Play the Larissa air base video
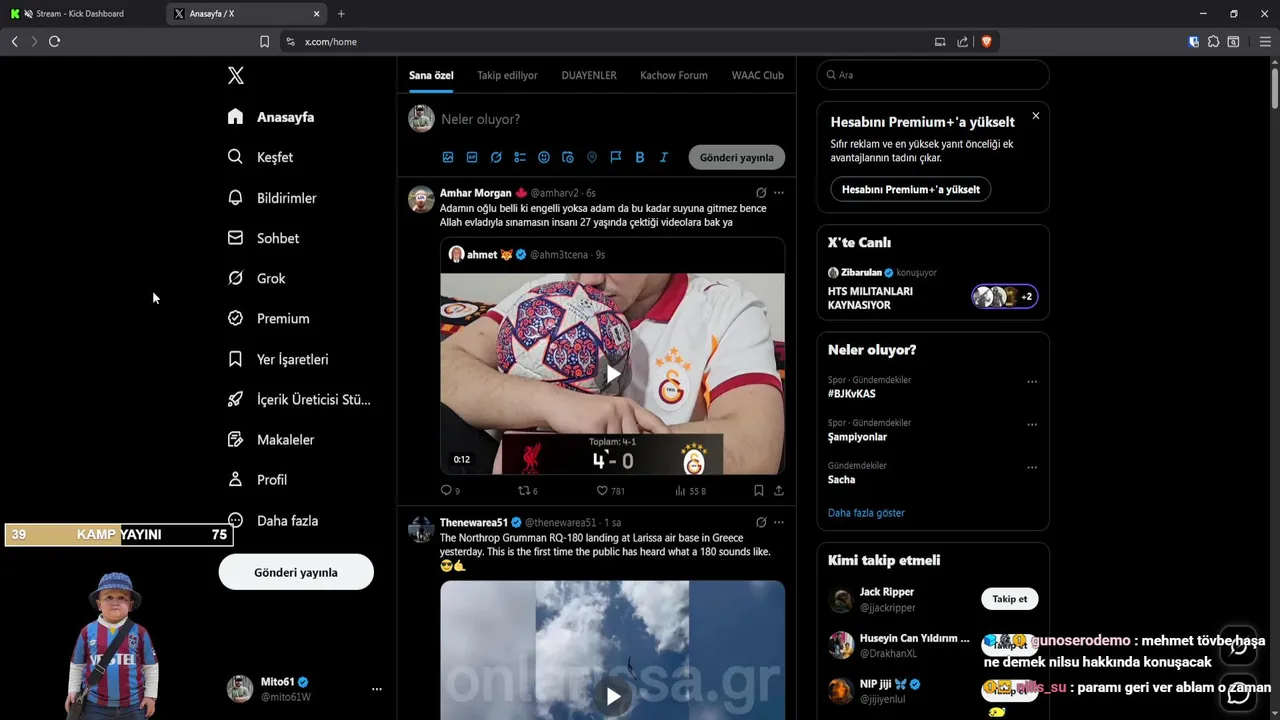The image size is (1280, 720). coord(613,696)
